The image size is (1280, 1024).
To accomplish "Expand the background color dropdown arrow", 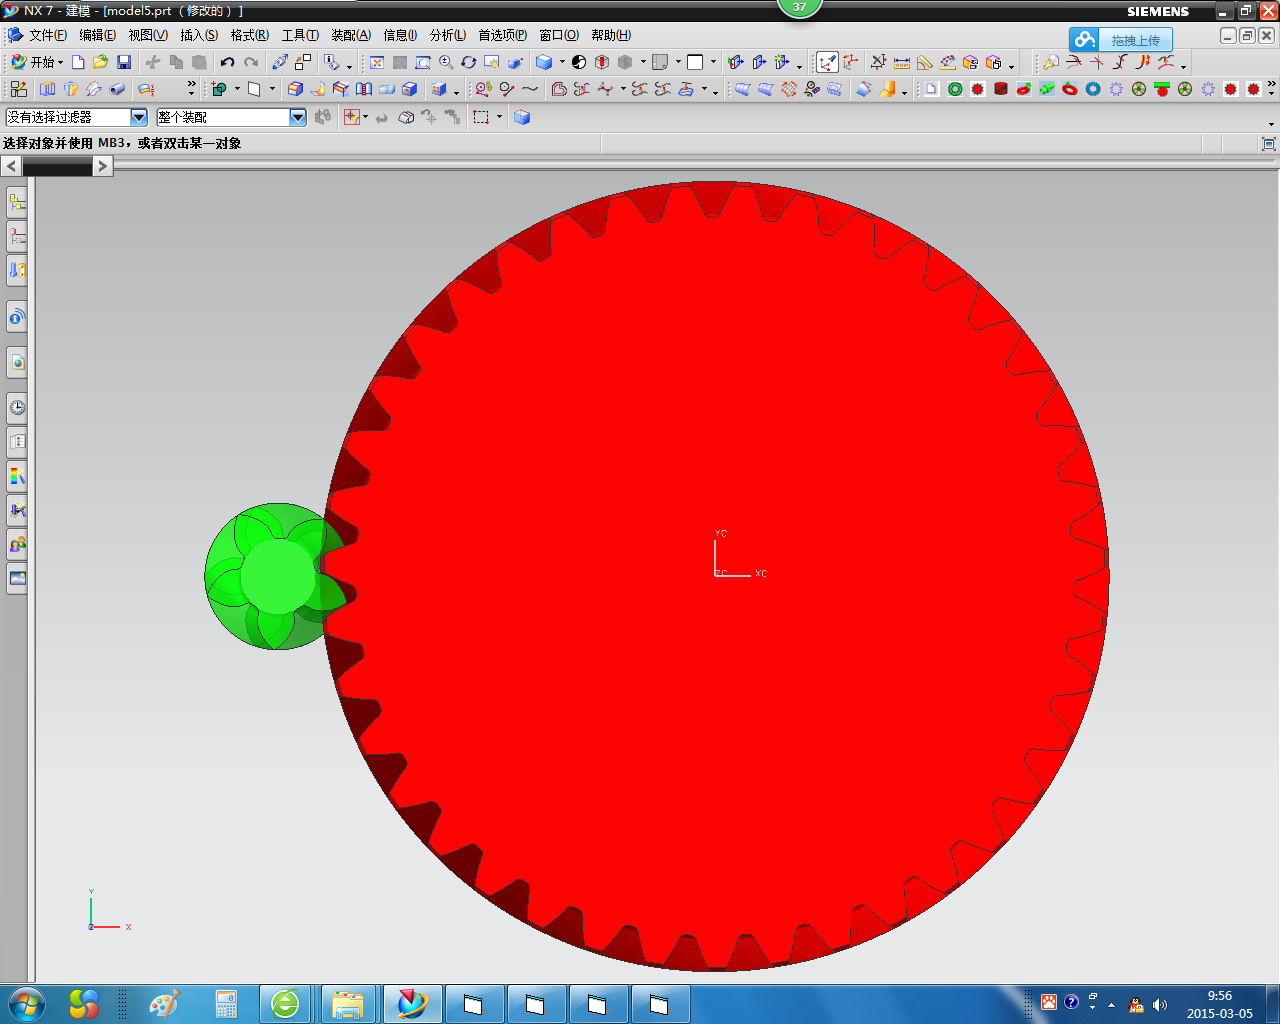I will point(713,62).
